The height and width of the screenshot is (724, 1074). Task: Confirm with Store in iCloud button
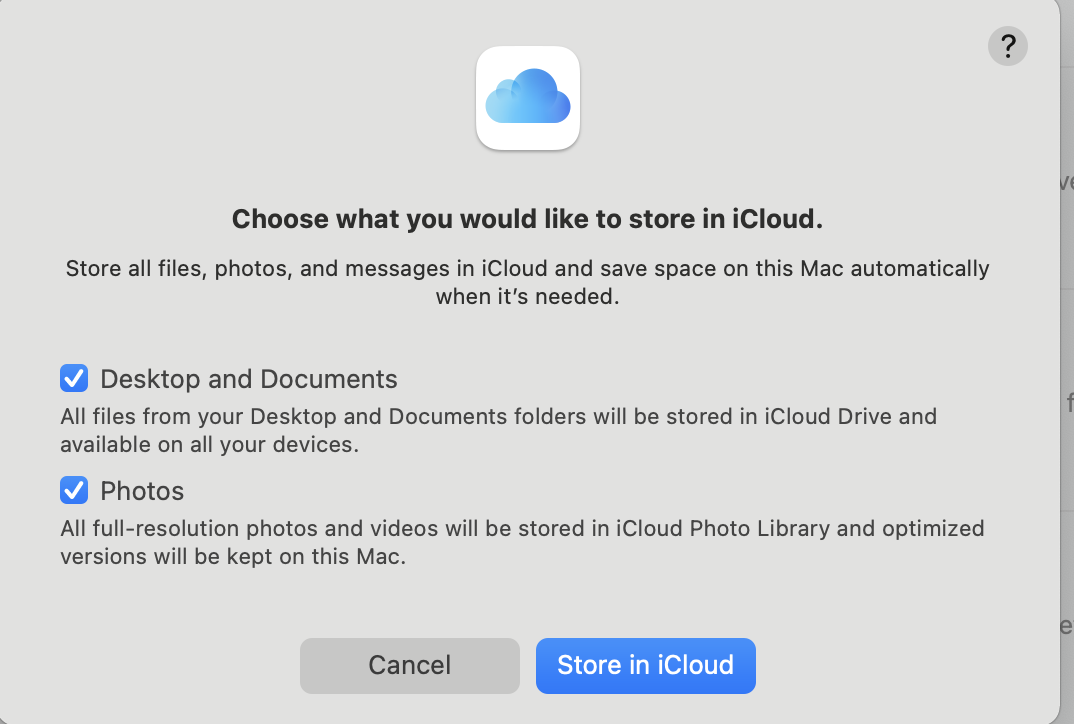coord(645,666)
